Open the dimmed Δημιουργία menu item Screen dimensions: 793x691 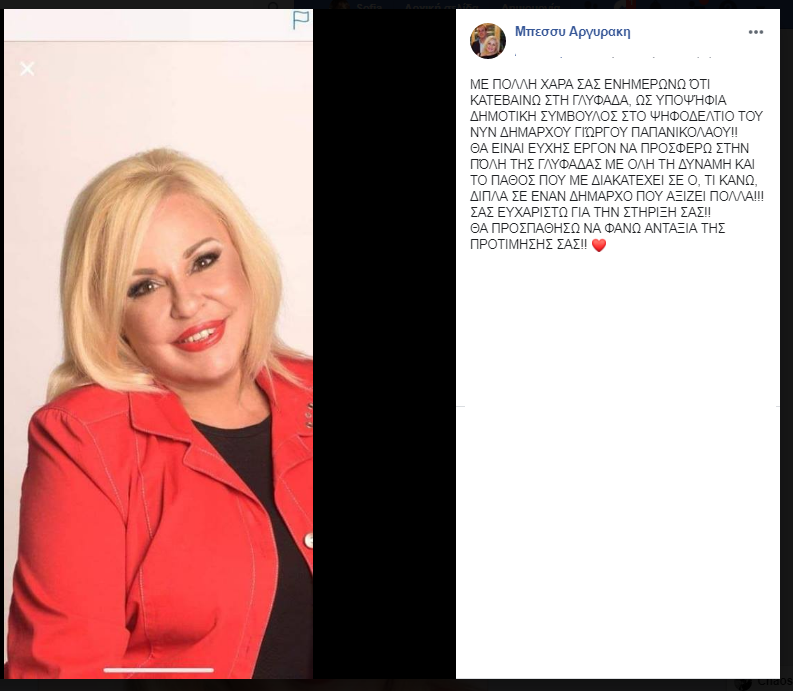(x=530, y=6)
